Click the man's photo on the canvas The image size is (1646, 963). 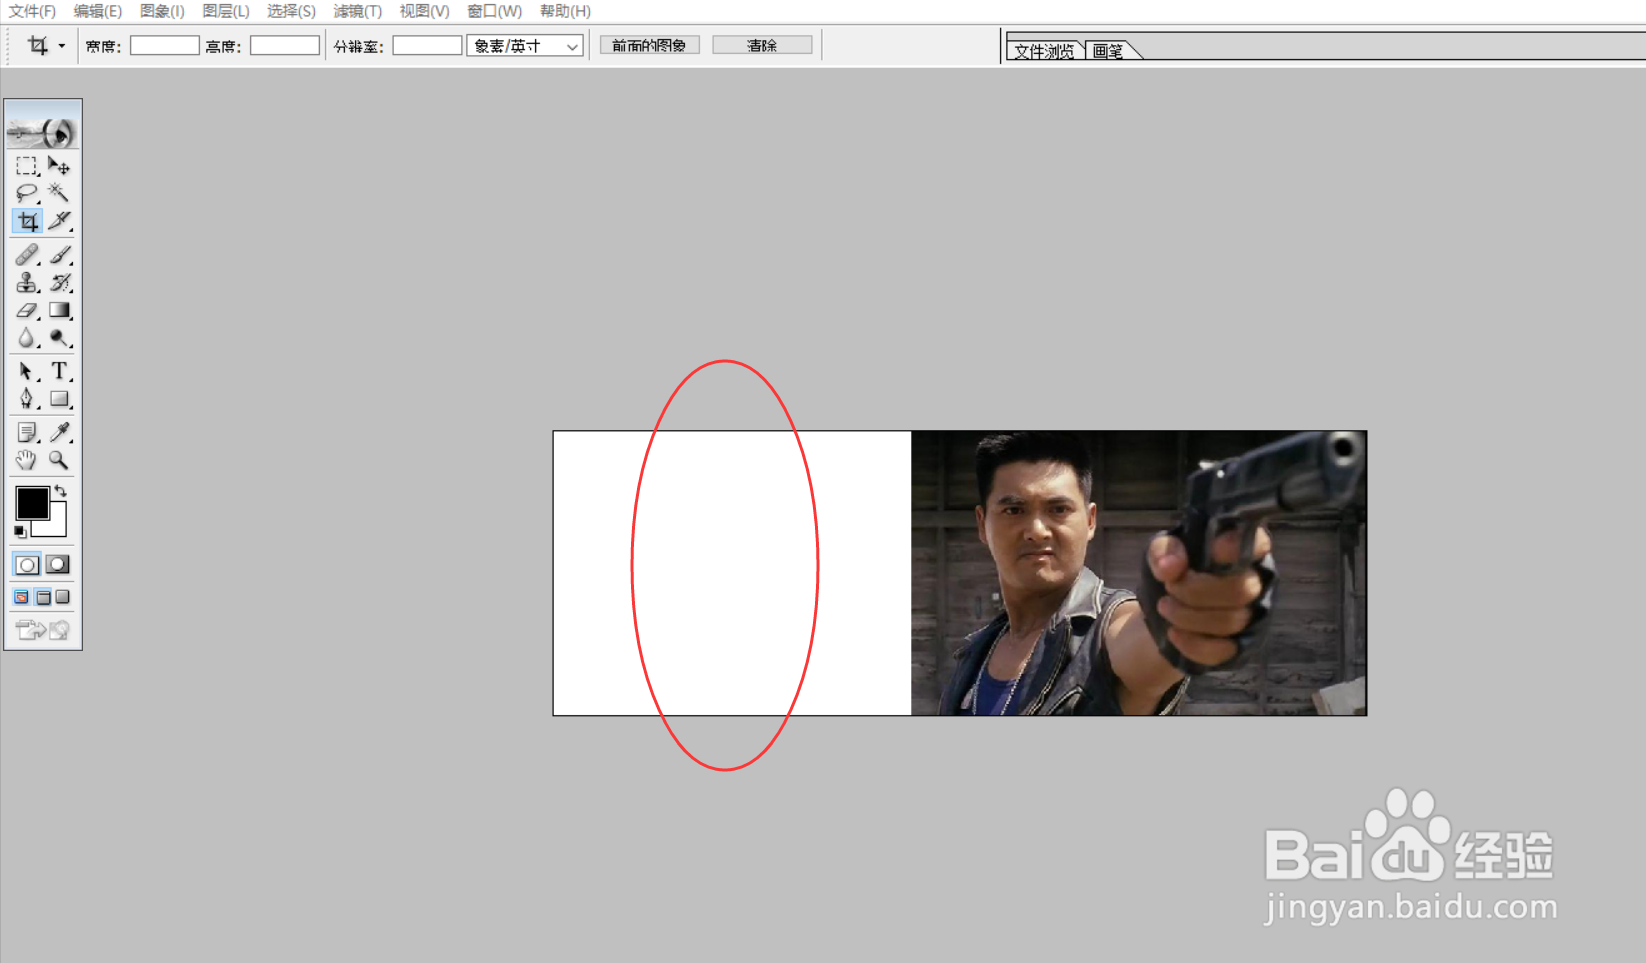click(1139, 573)
